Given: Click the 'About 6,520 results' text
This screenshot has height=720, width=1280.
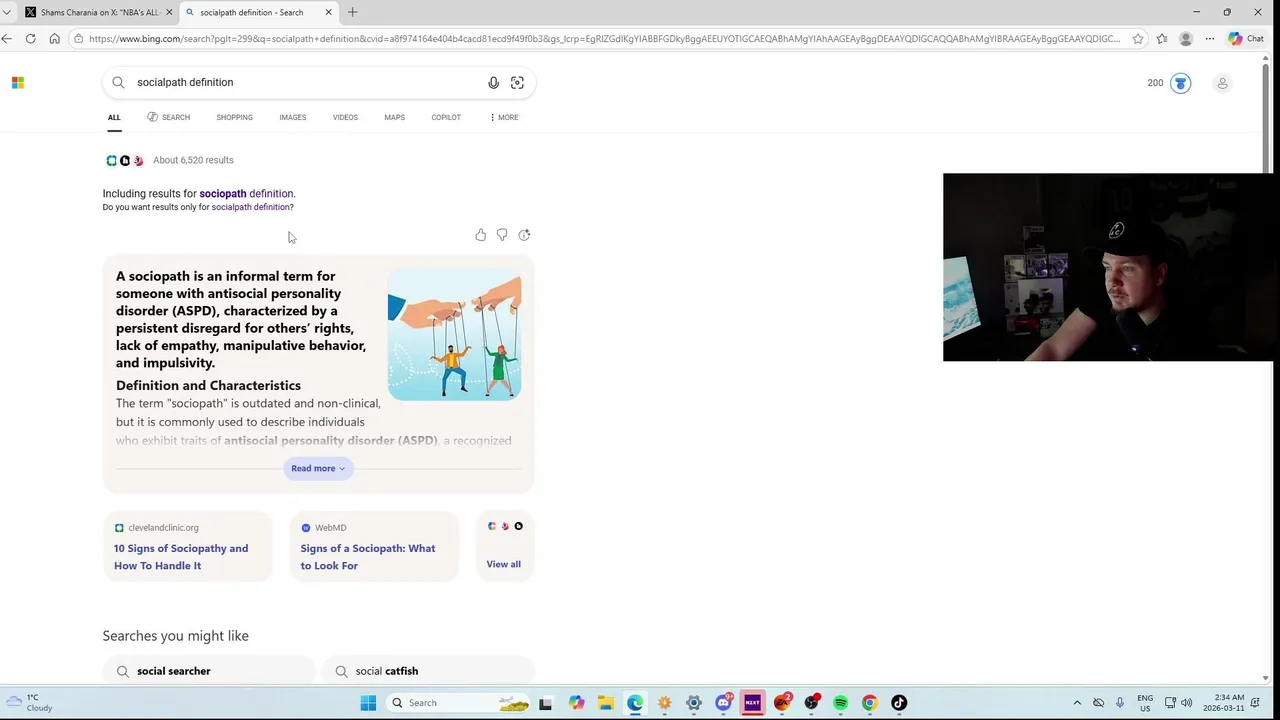Looking at the screenshot, I should [x=193, y=160].
